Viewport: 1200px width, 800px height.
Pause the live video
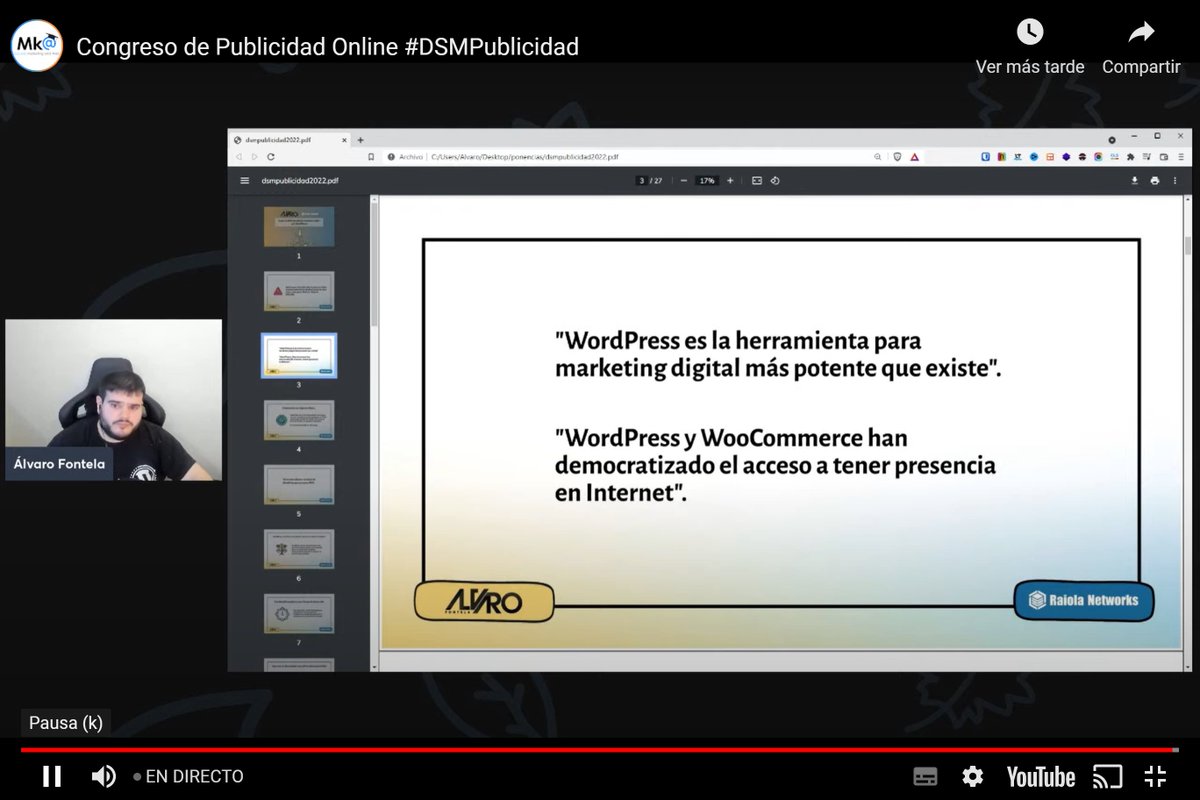(x=52, y=776)
